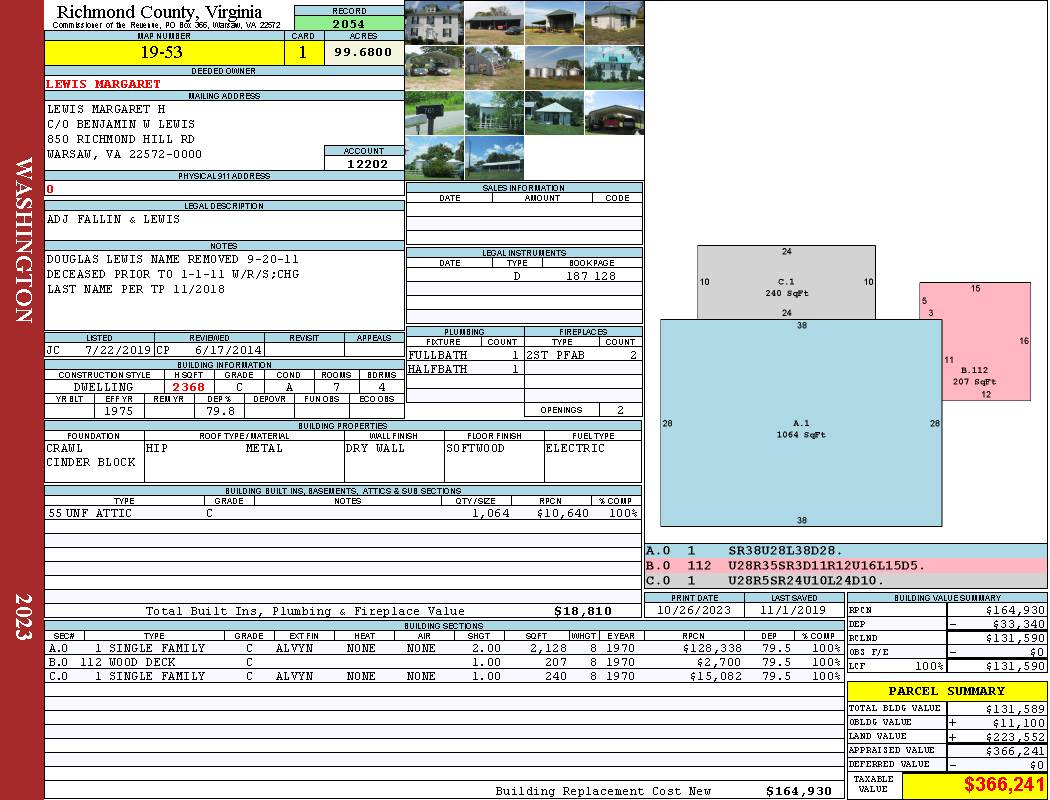Click the red H SQFT value 2368
The image size is (1050, 800).
188,387
